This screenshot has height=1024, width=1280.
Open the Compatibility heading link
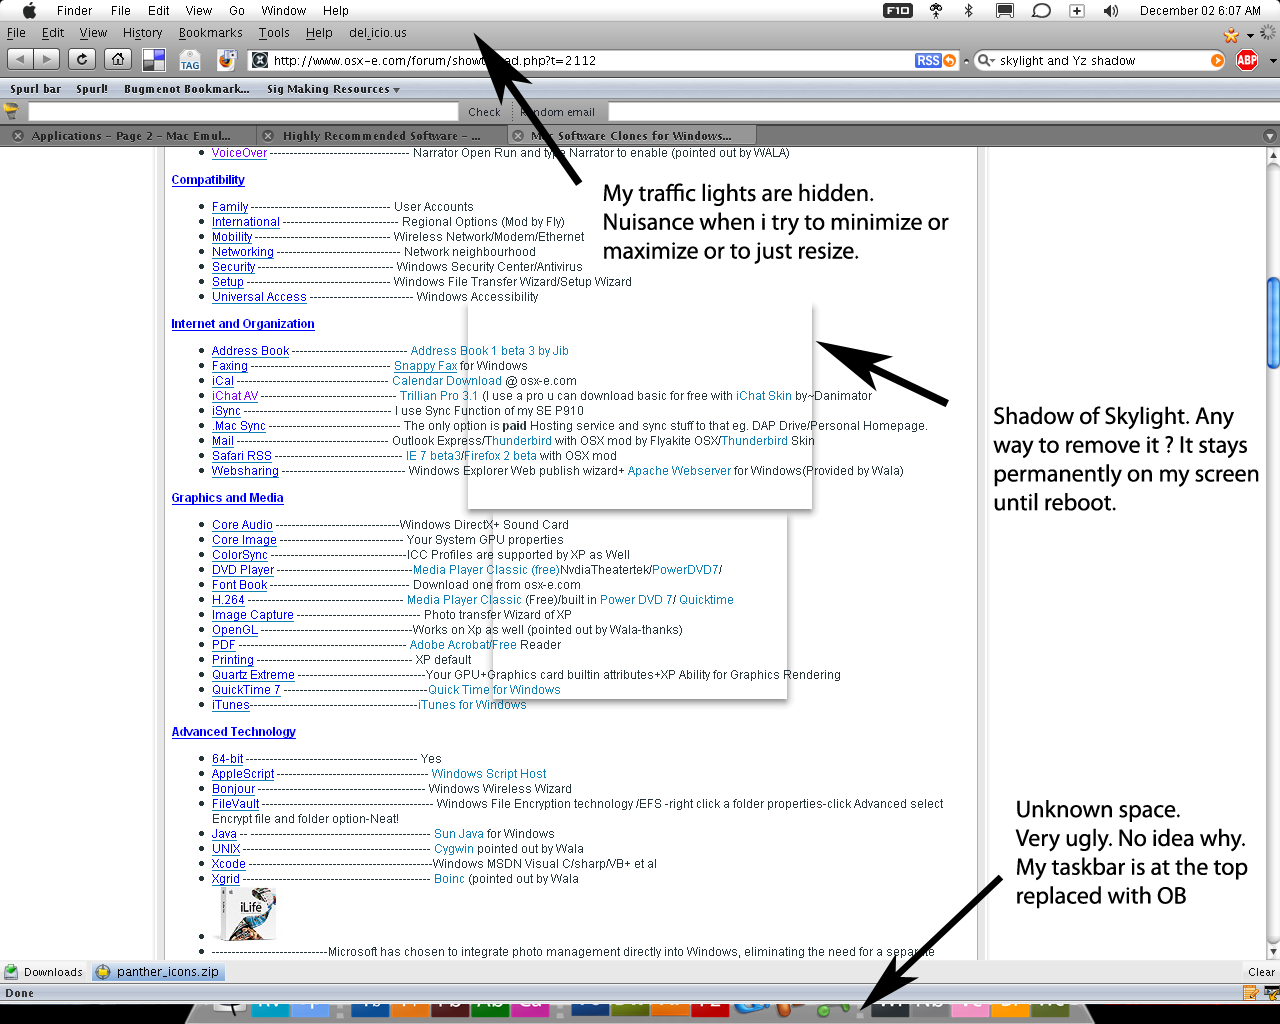[208, 180]
